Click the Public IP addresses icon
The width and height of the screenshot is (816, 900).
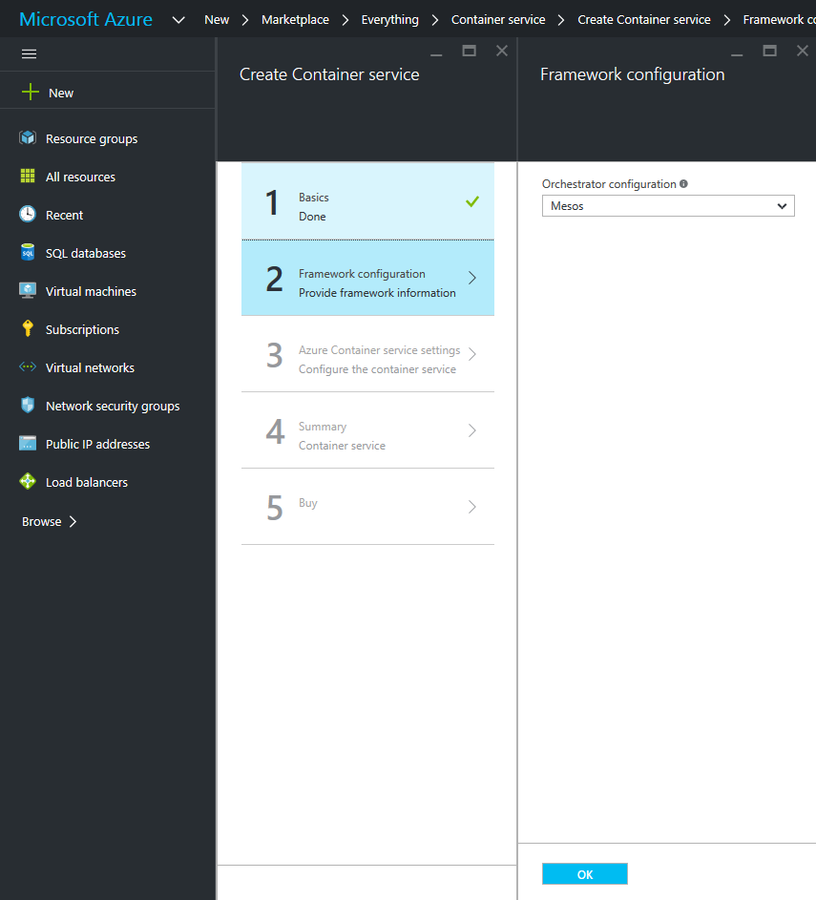click(28, 443)
